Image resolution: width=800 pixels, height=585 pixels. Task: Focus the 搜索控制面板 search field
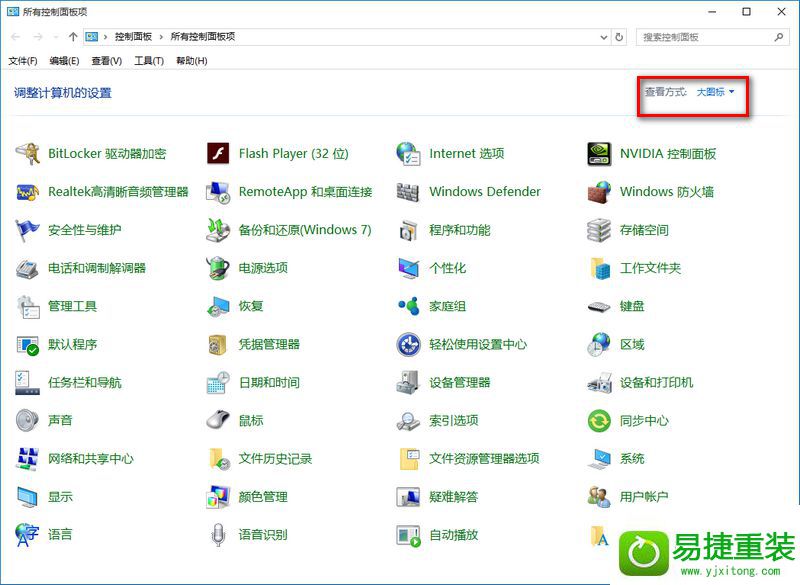712,37
